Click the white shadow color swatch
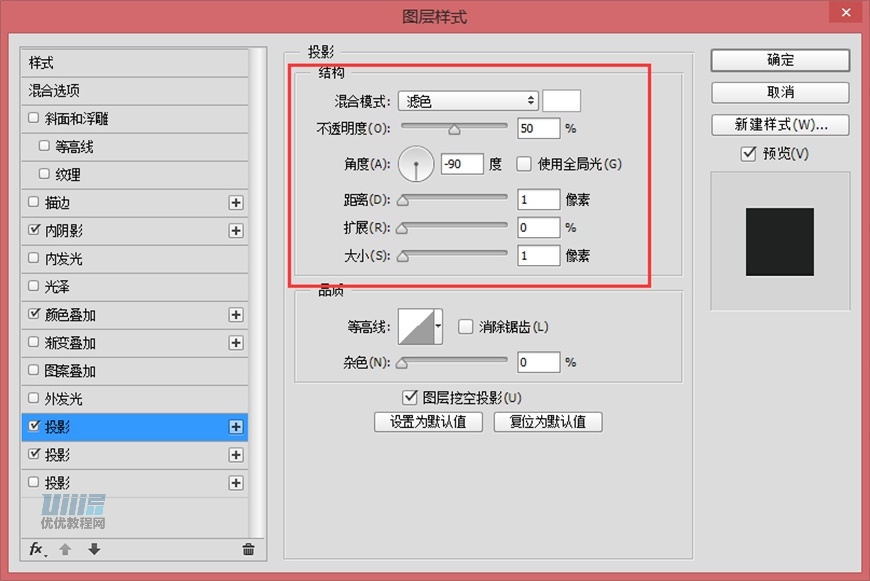 click(x=562, y=101)
